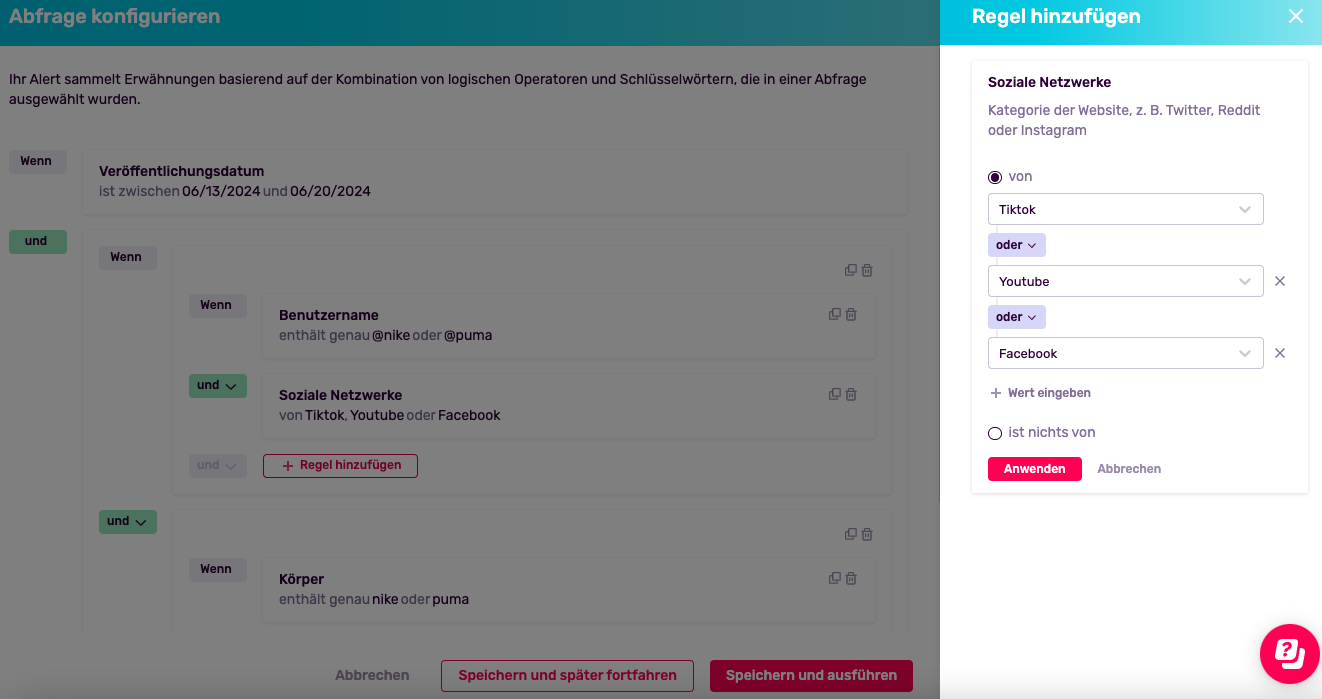Click 'Wert eingeben' to add value
Screen dimensions: 1322x699
[1040, 393]
